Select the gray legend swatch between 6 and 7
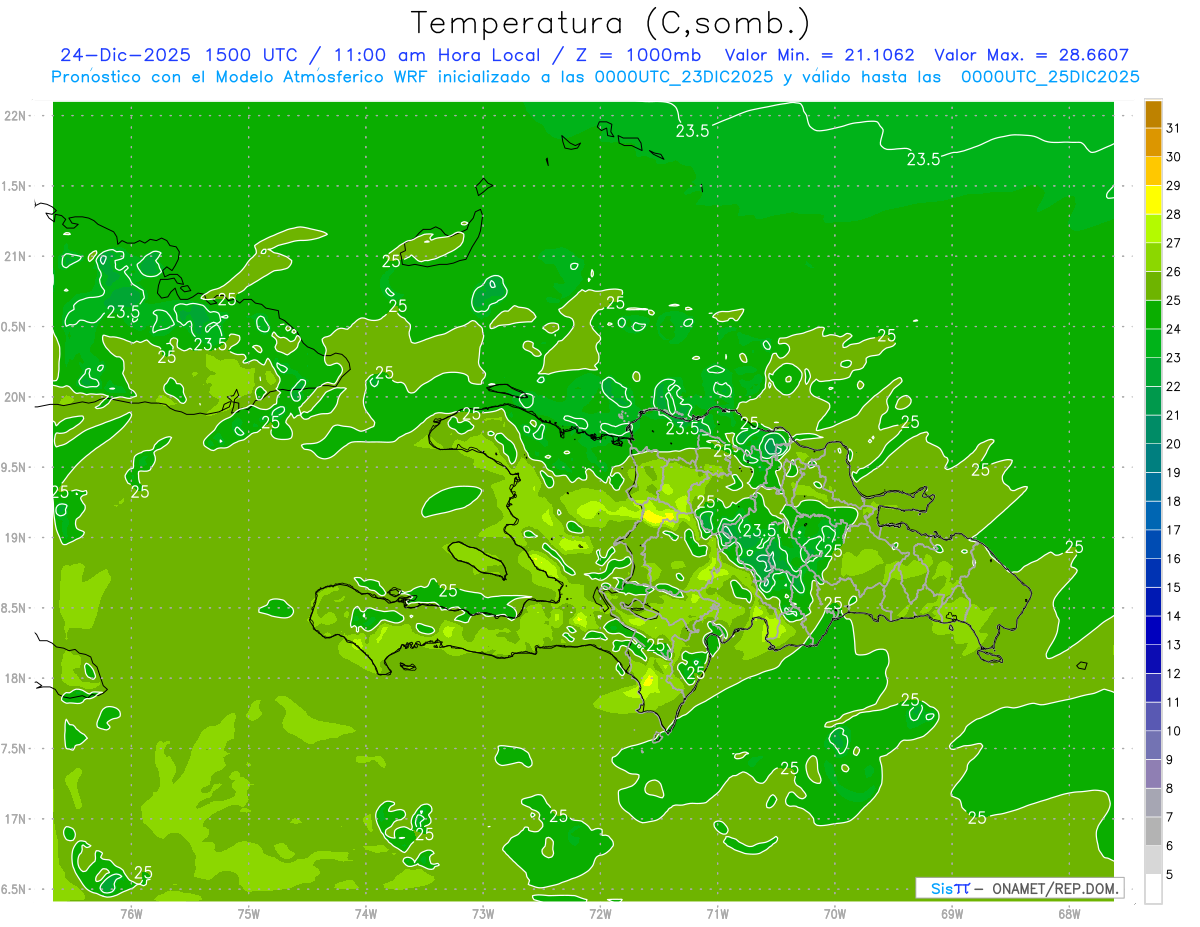This screenshot has width=1200, height=927. (1153, 832)
